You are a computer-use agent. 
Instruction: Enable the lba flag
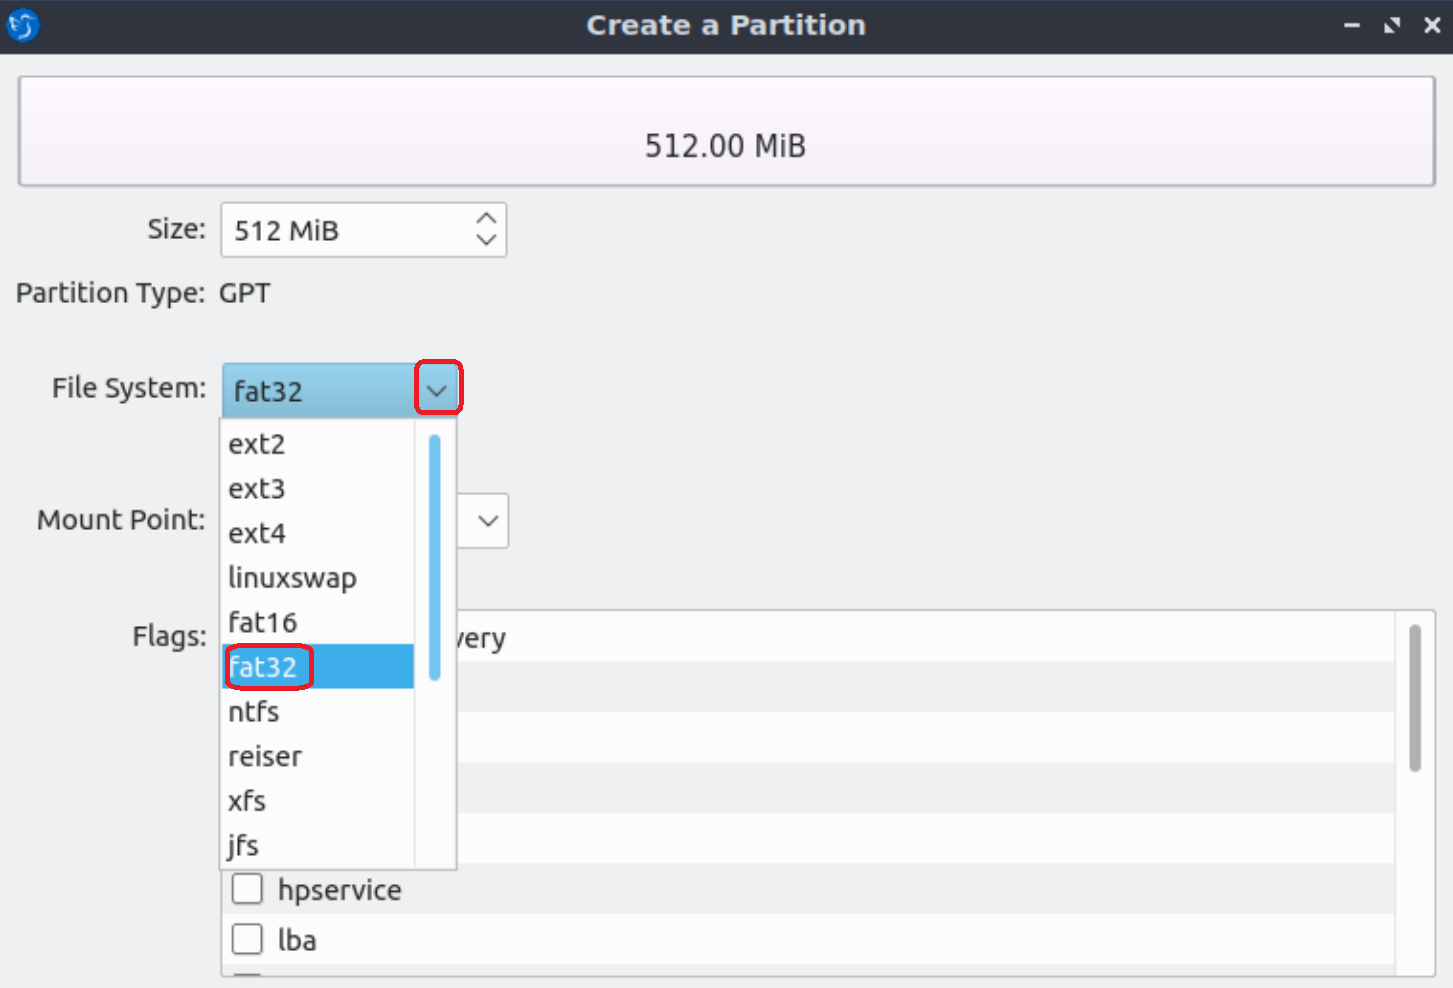pyautogui.click(x=247, y=938)
